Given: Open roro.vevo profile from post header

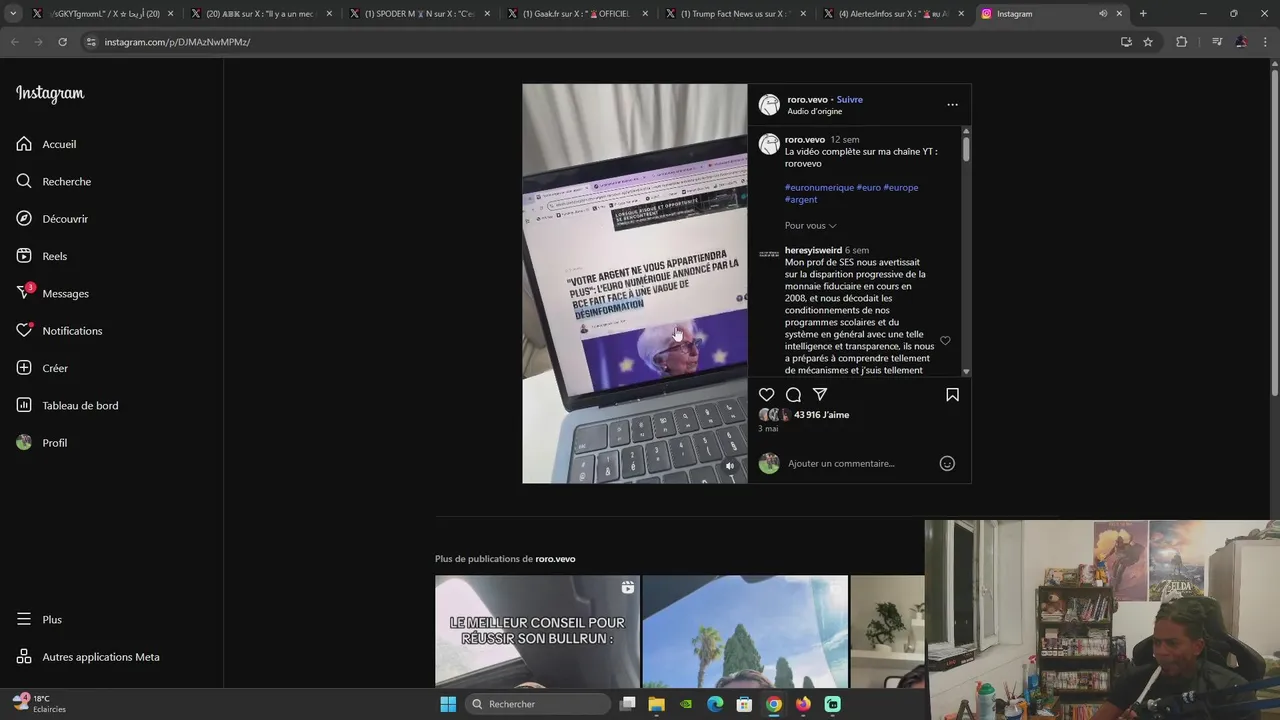Looking at the screenshot, I should click(x=807, y=99).
